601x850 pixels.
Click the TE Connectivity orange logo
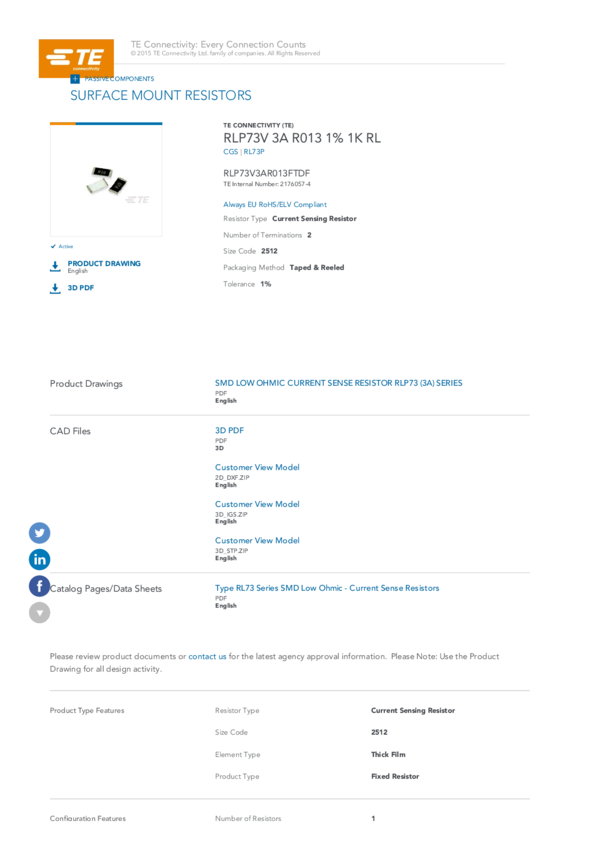tap(76, 58)
